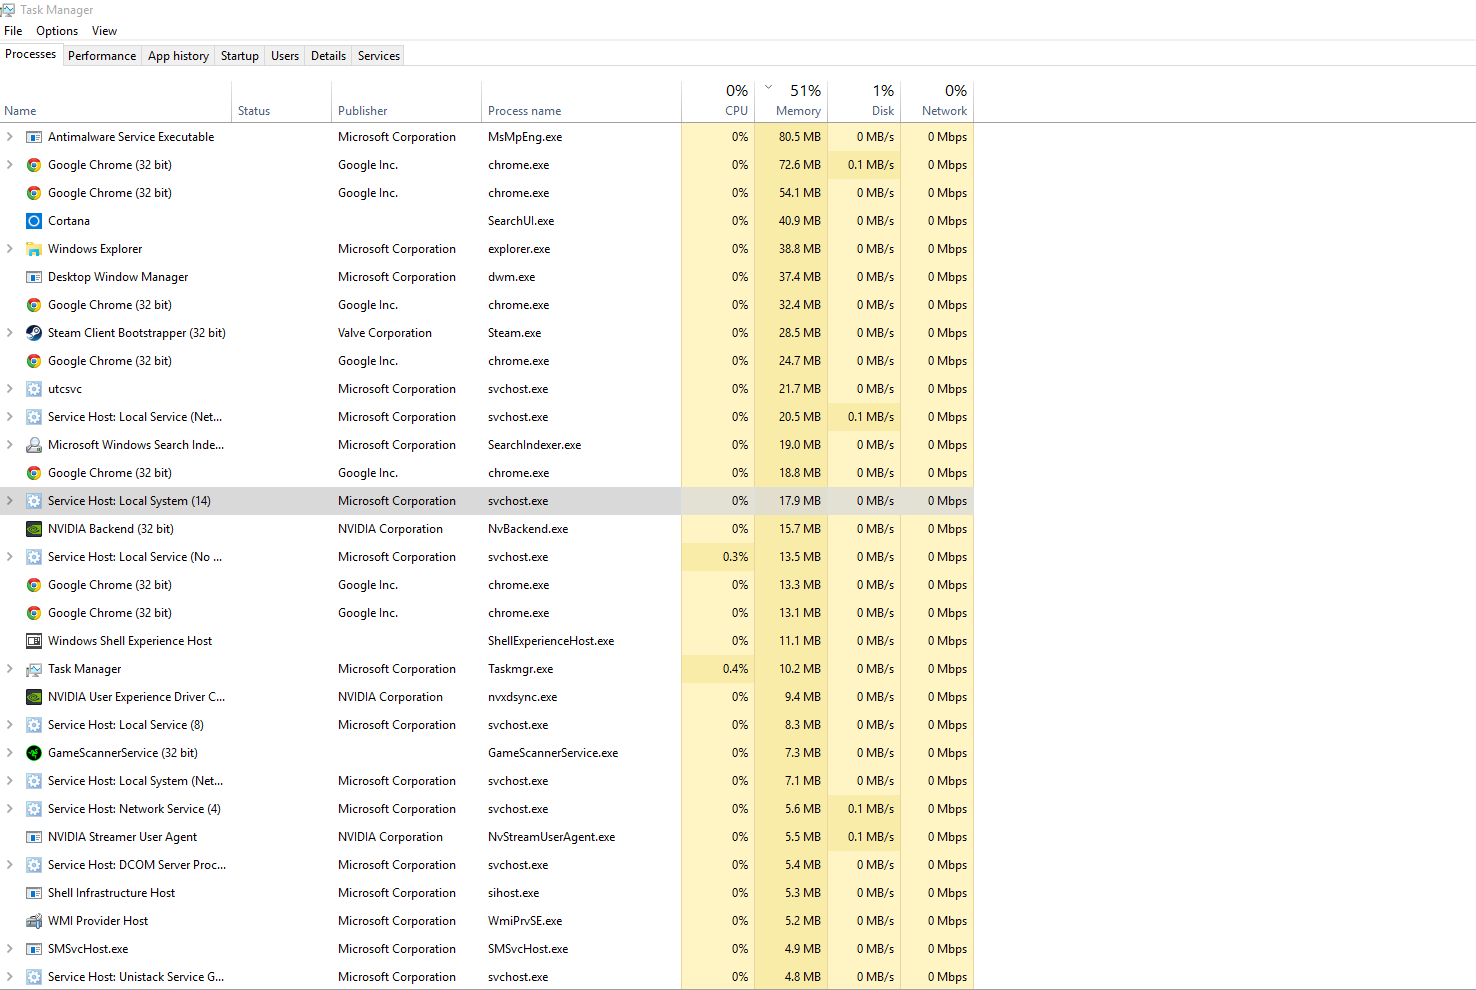Open the File menu
This screenshot has width=1476, height=990.
13,31
